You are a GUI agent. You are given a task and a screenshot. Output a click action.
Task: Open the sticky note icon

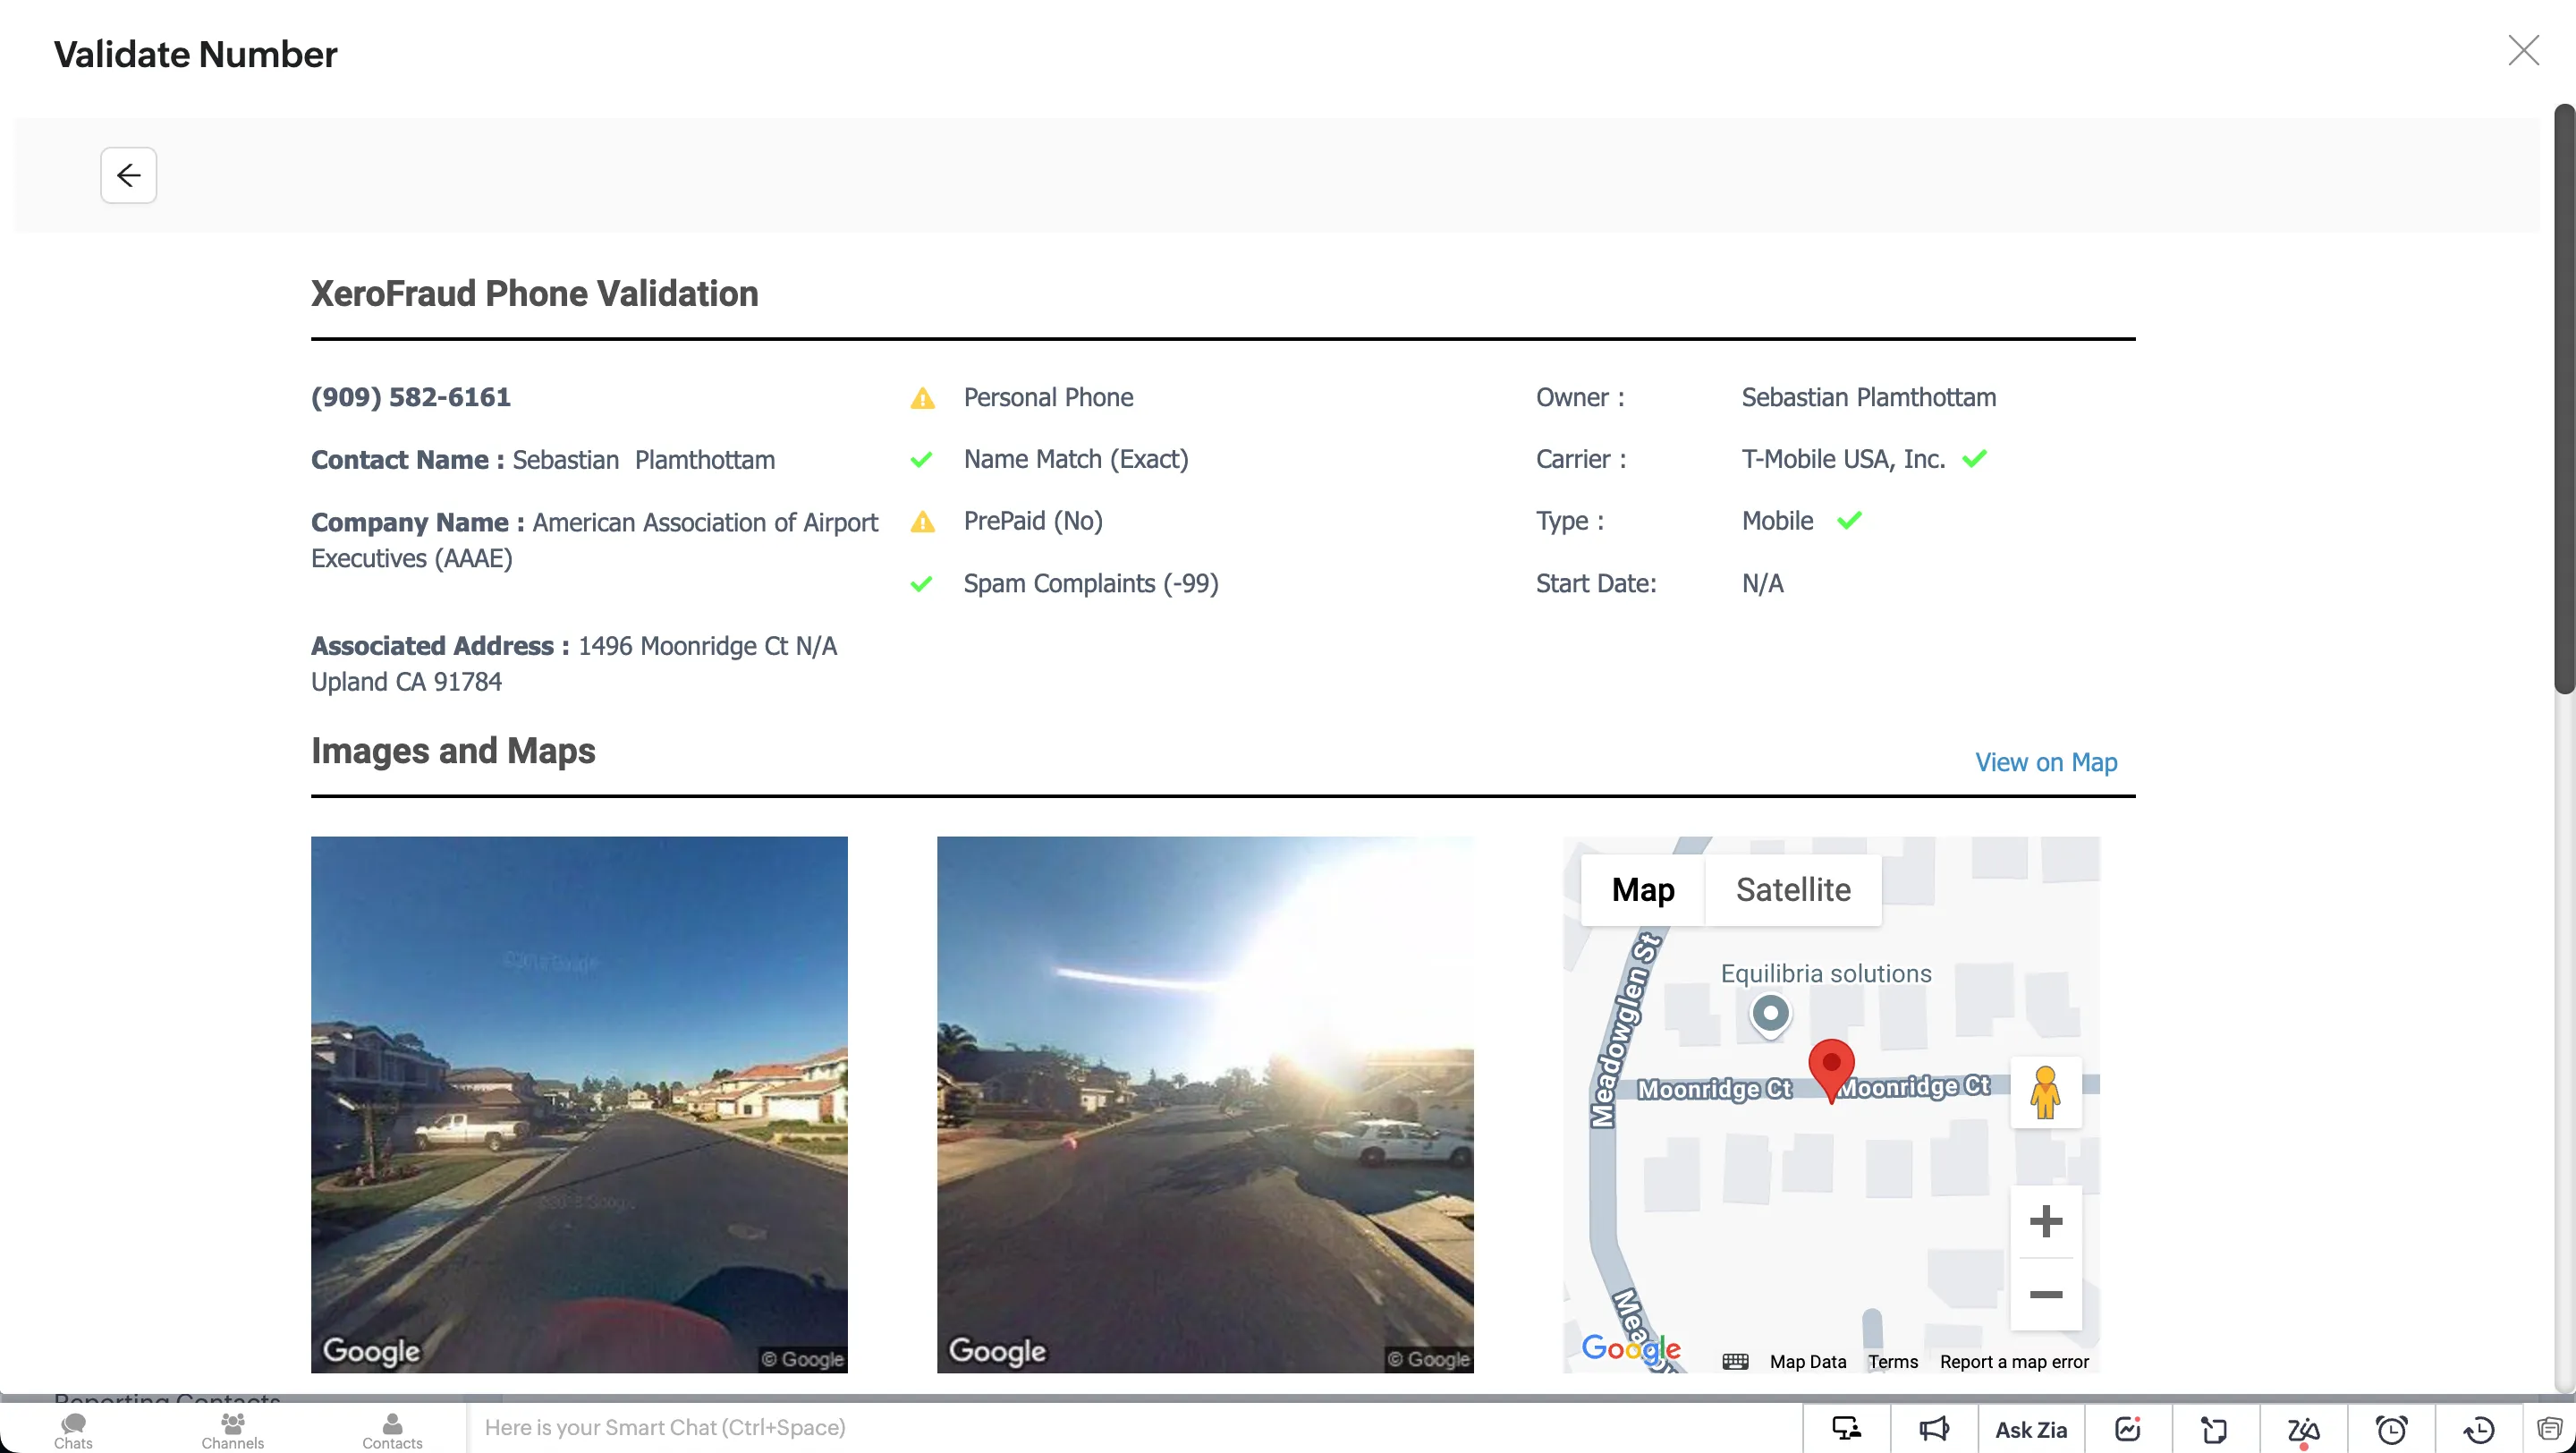click(2214, 1430)
